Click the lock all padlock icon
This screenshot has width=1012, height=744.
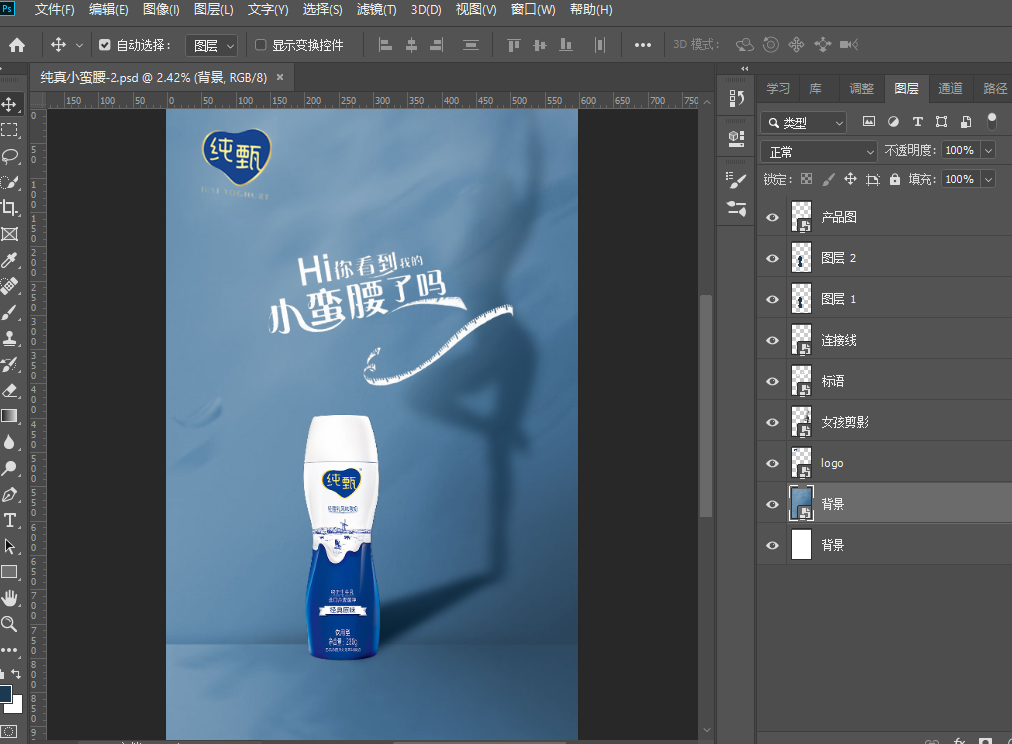point(895,179)
